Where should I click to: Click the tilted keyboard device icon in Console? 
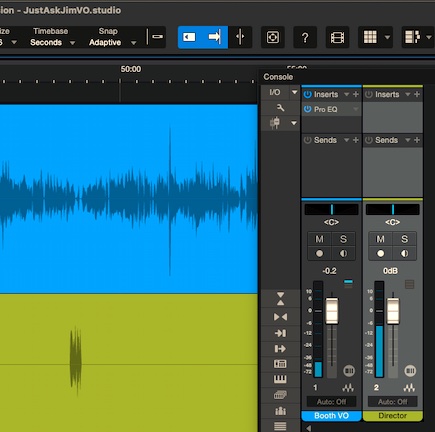coord(280,395)
